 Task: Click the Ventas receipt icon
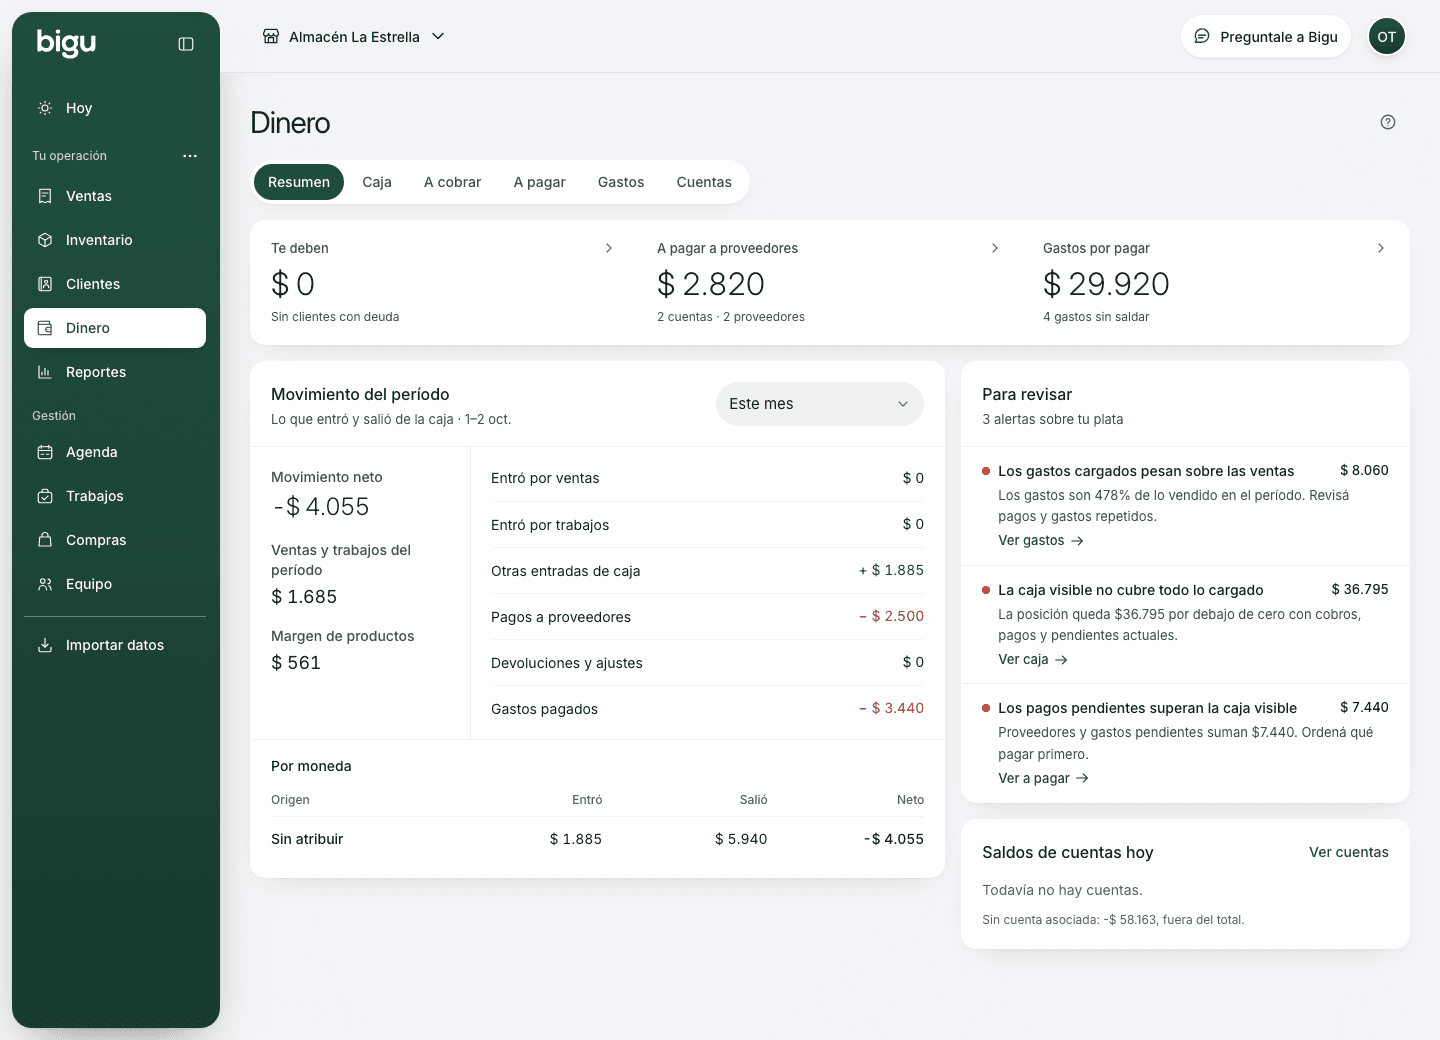pyautogui.click(x=45, y=196)
